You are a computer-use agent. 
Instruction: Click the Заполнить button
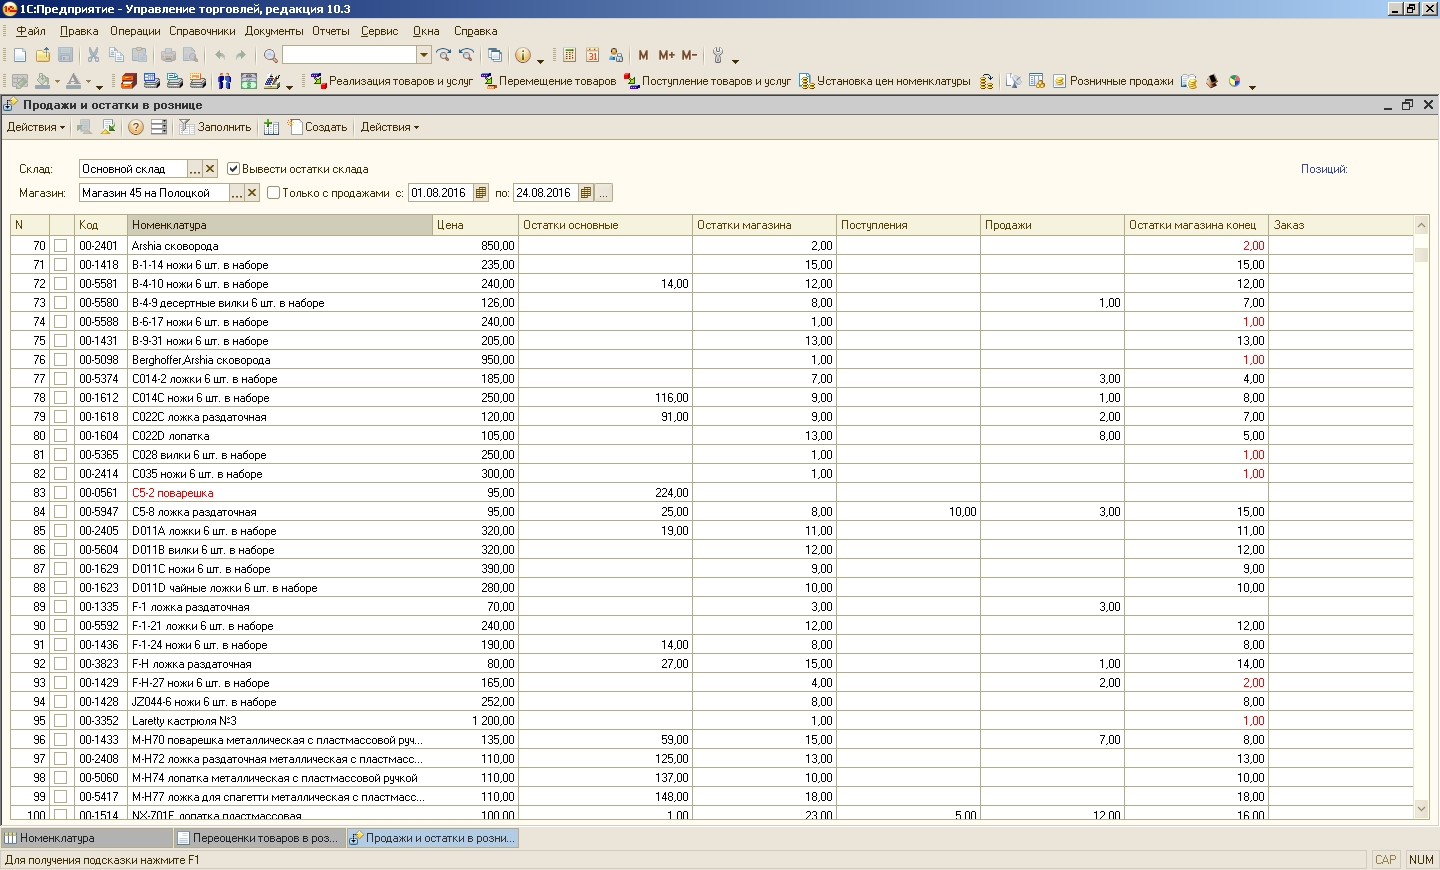pyautogui.click(x=215, y=127)
